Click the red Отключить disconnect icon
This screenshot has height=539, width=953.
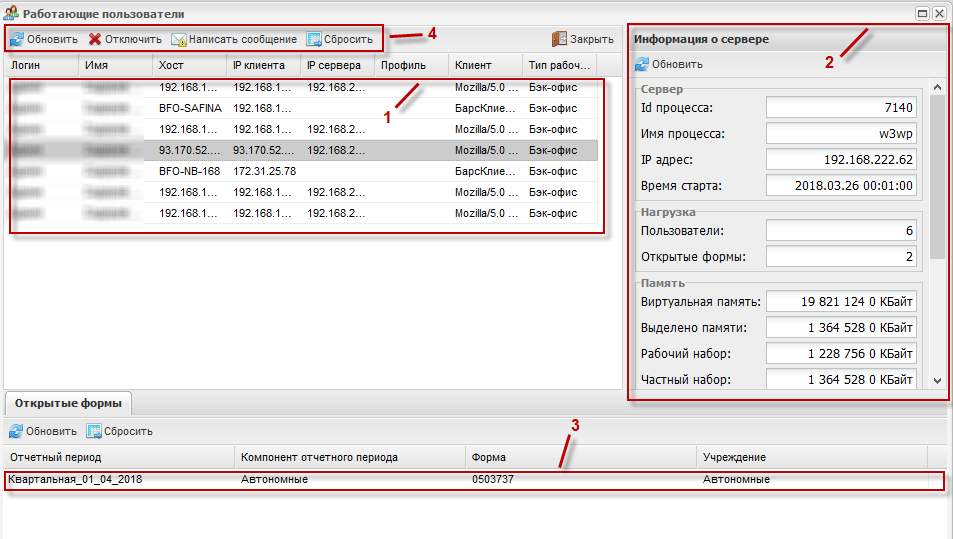pyautogui.click(x=95, y=39)
